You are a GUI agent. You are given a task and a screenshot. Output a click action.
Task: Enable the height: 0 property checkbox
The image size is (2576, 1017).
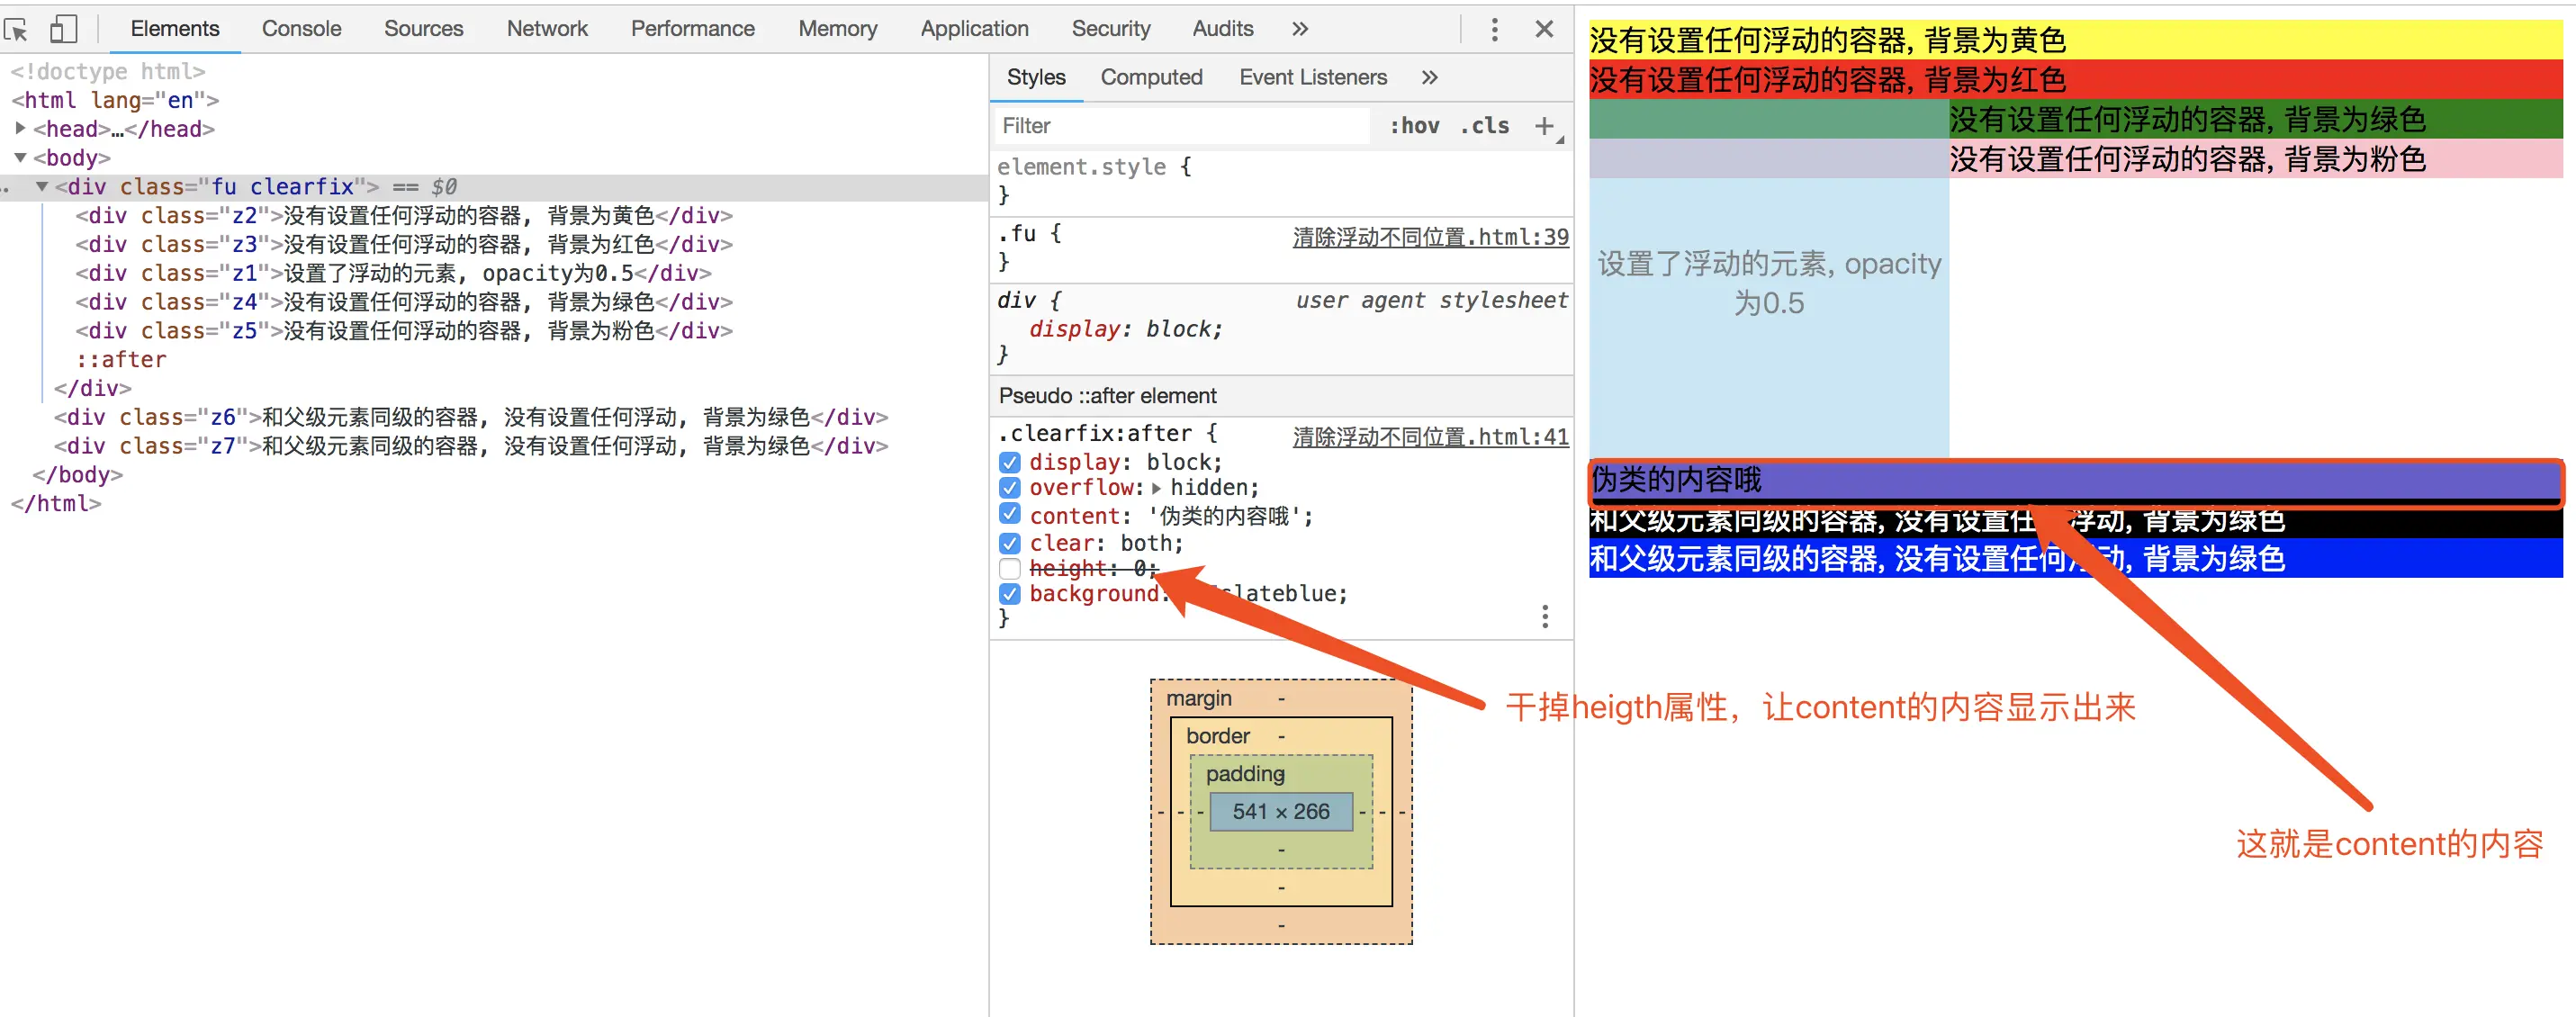(1009, 569)
